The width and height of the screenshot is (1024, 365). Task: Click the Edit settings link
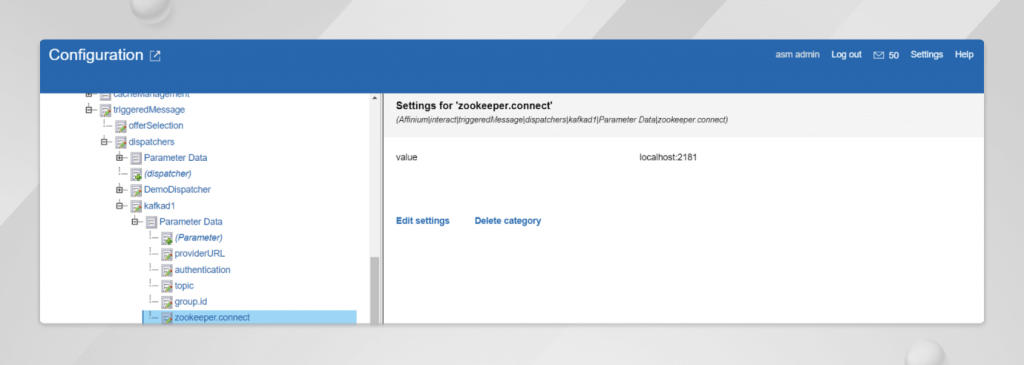coord(423,221)
